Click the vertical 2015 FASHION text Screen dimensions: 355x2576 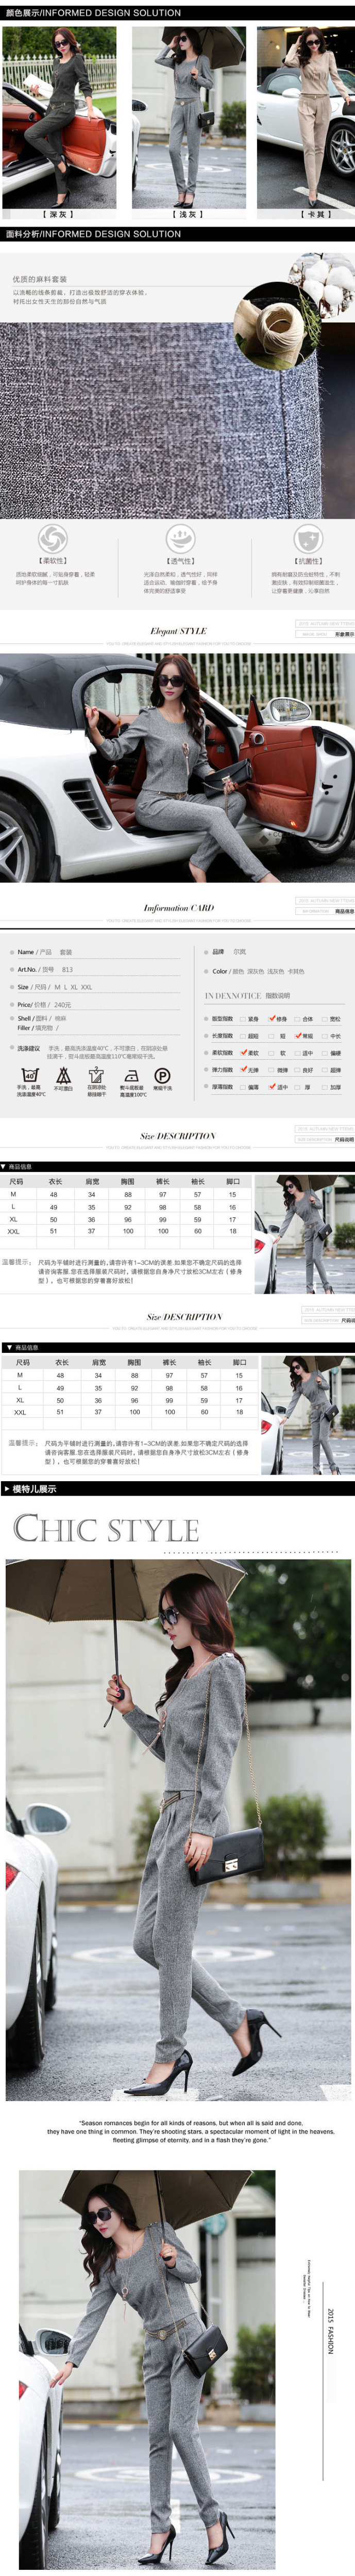pos(330,2331)
